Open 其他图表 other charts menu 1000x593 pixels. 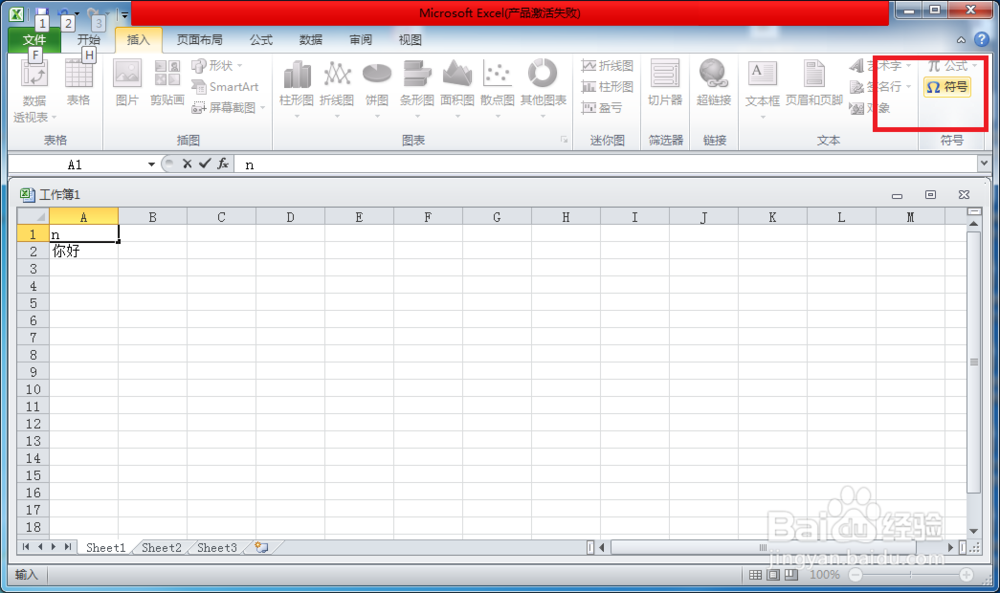(543, 88)
